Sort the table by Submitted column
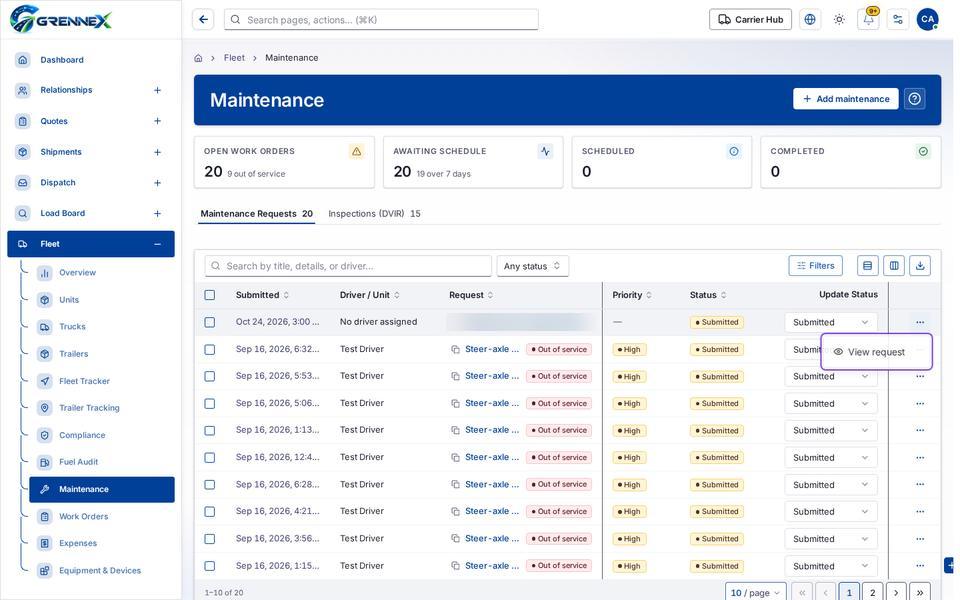 [262, 295]
